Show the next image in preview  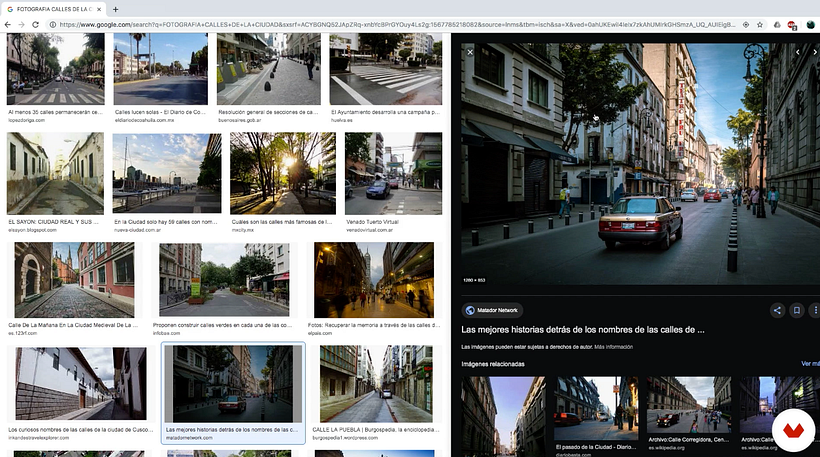814,52
